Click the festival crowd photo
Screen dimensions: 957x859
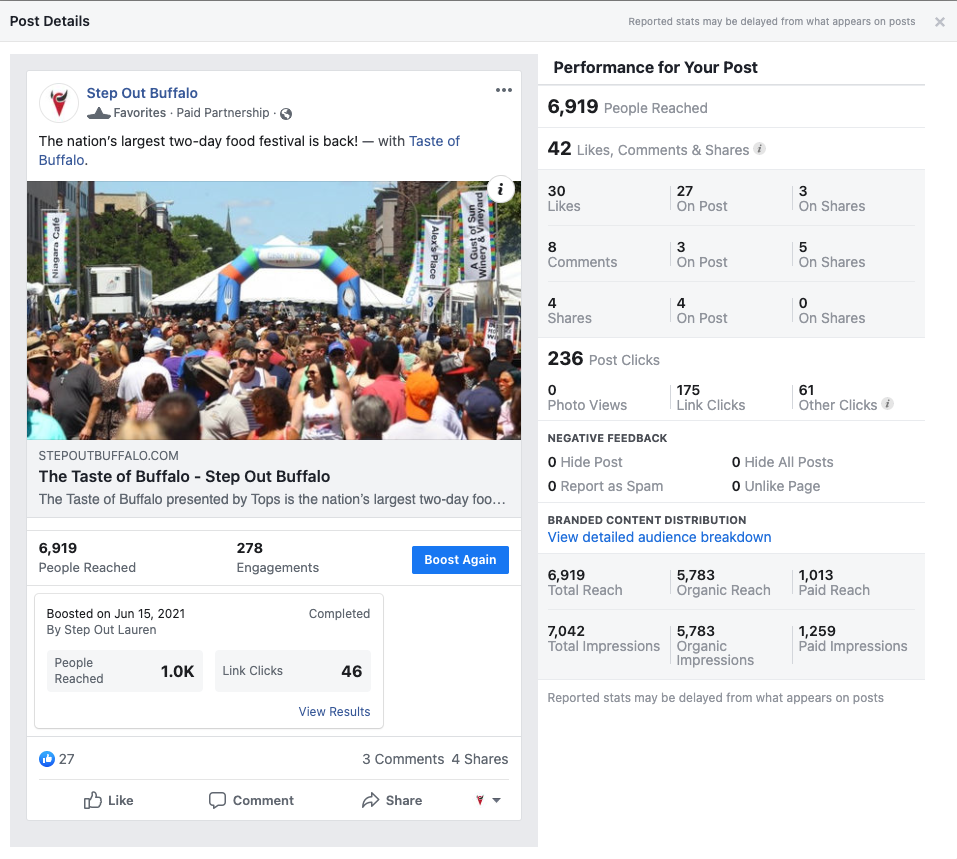click(x=273, y=310)
